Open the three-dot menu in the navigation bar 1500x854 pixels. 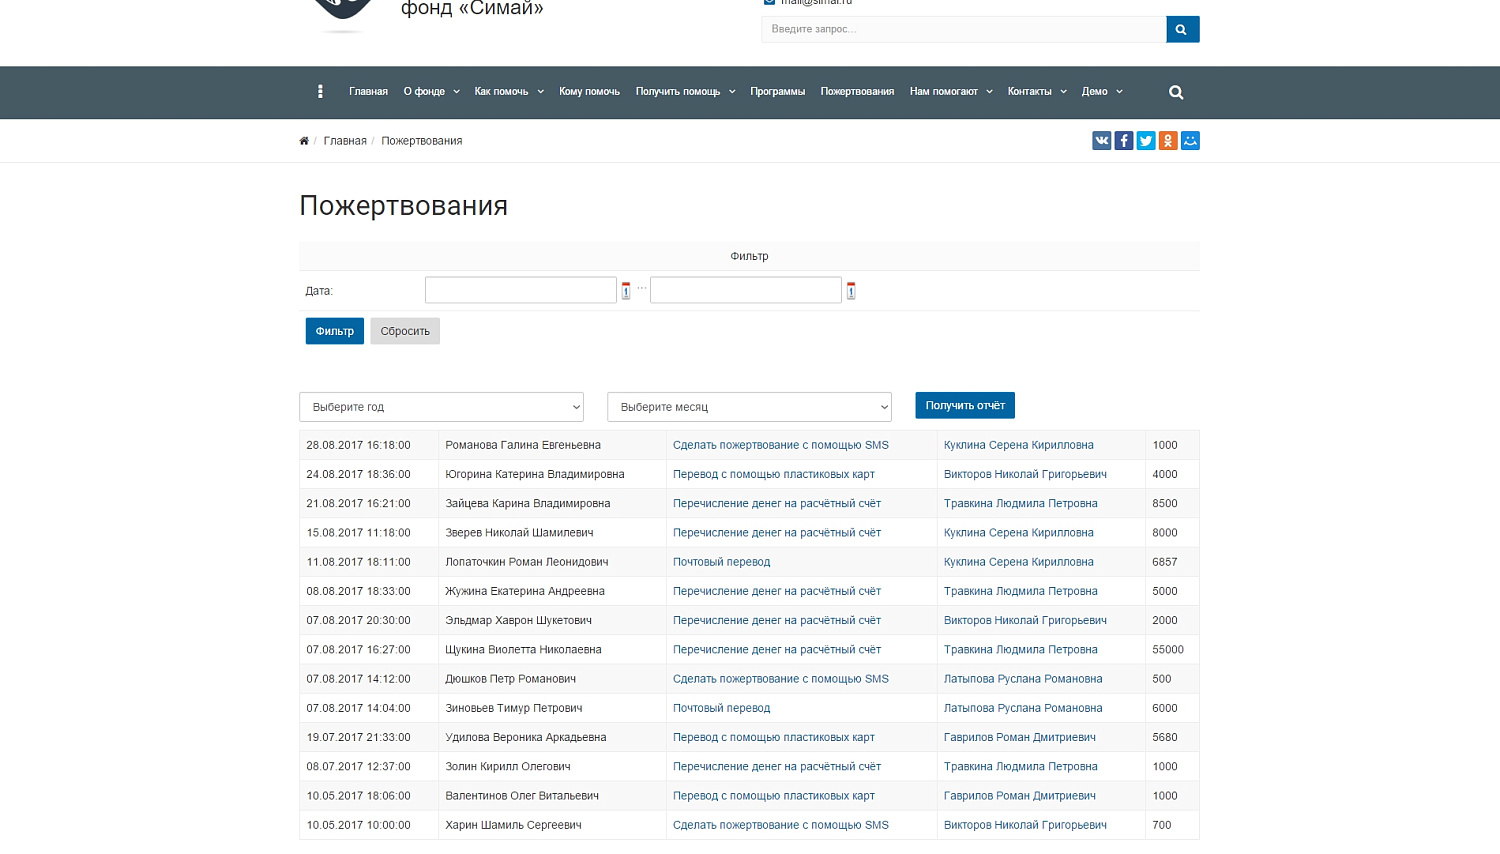(320, 92)
